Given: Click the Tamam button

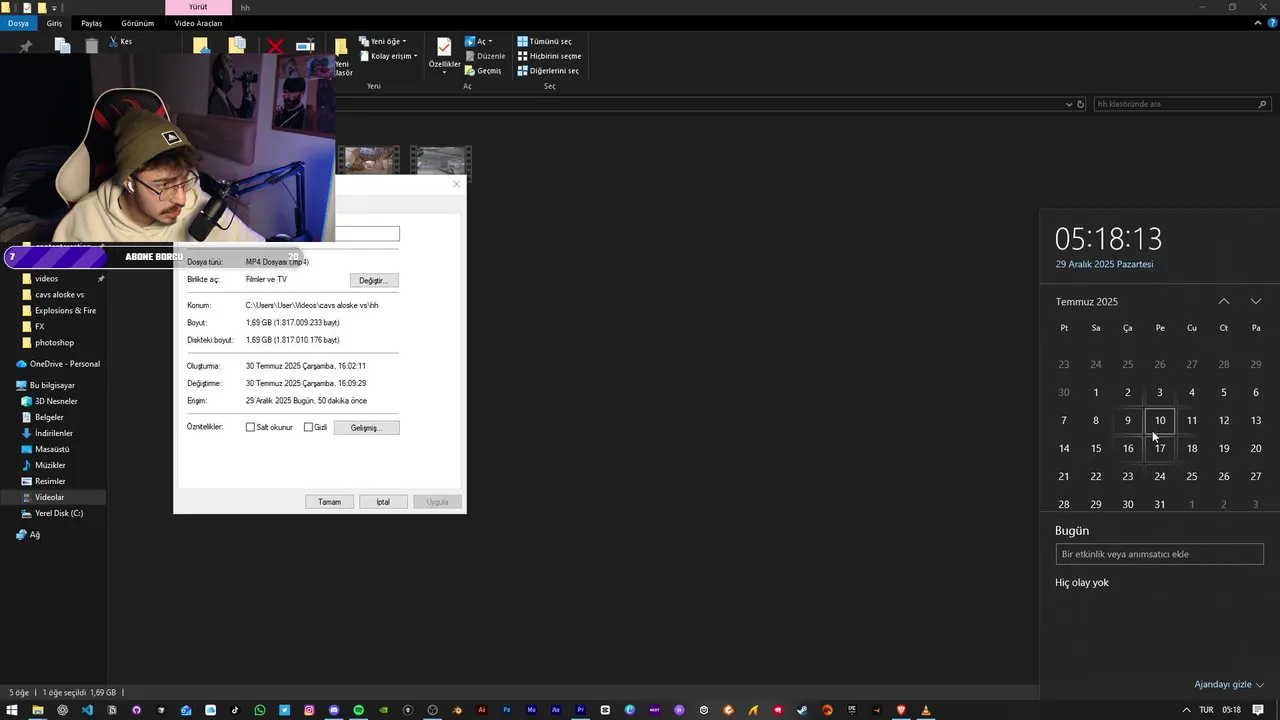Looking at the screenshot, I should (x=329, y=501).
